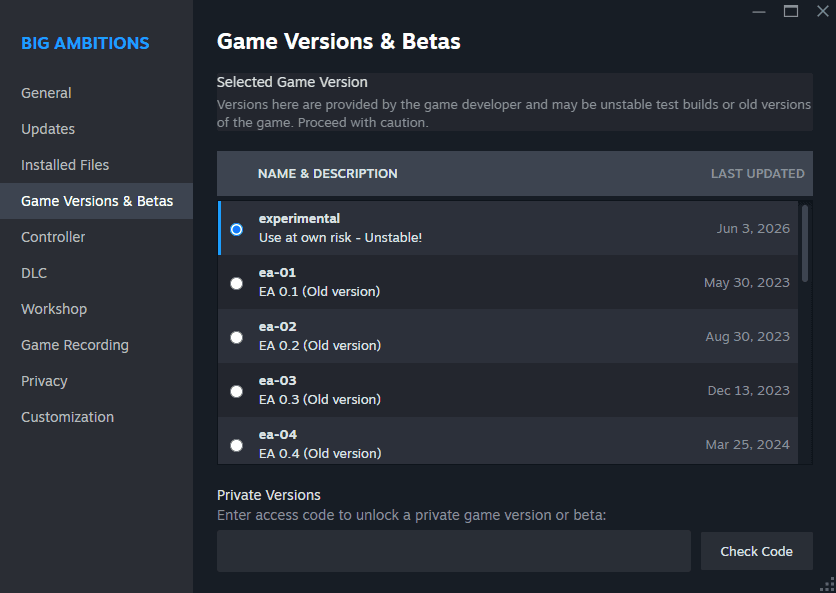
Task: Click the Private Versions heading
Action: click(269, 495)
